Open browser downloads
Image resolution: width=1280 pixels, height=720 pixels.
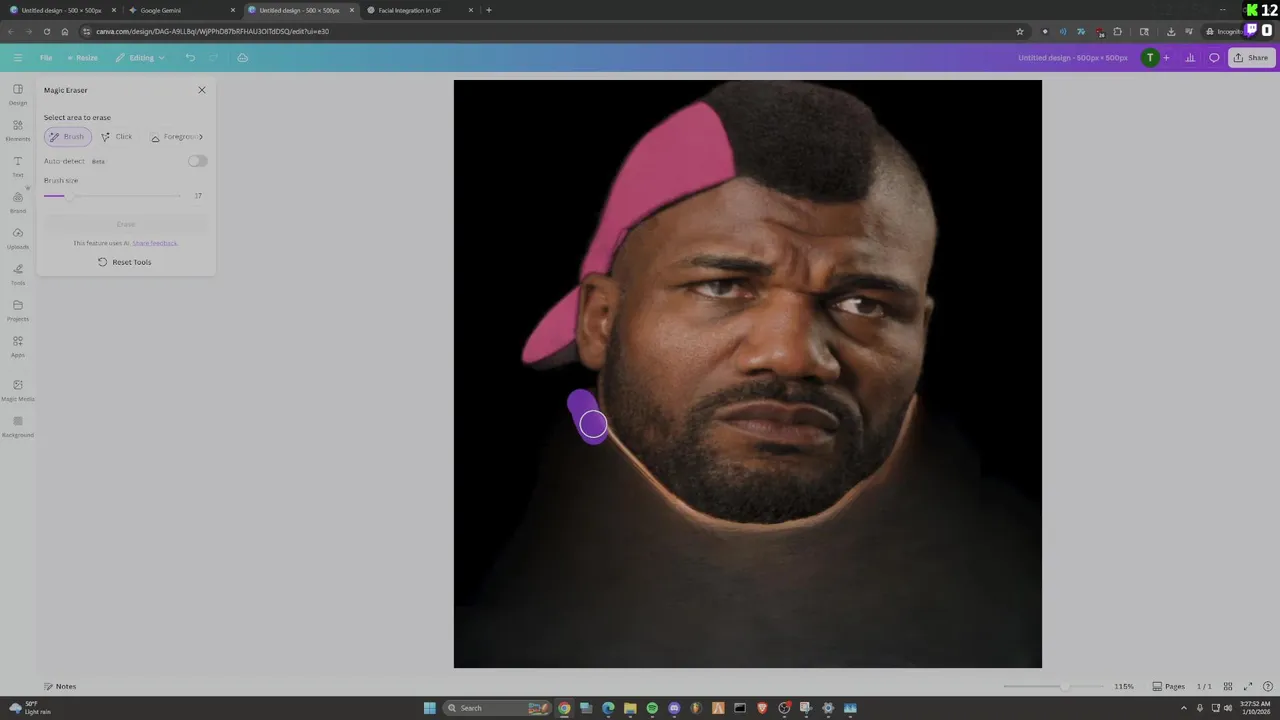coord(1171,31)
